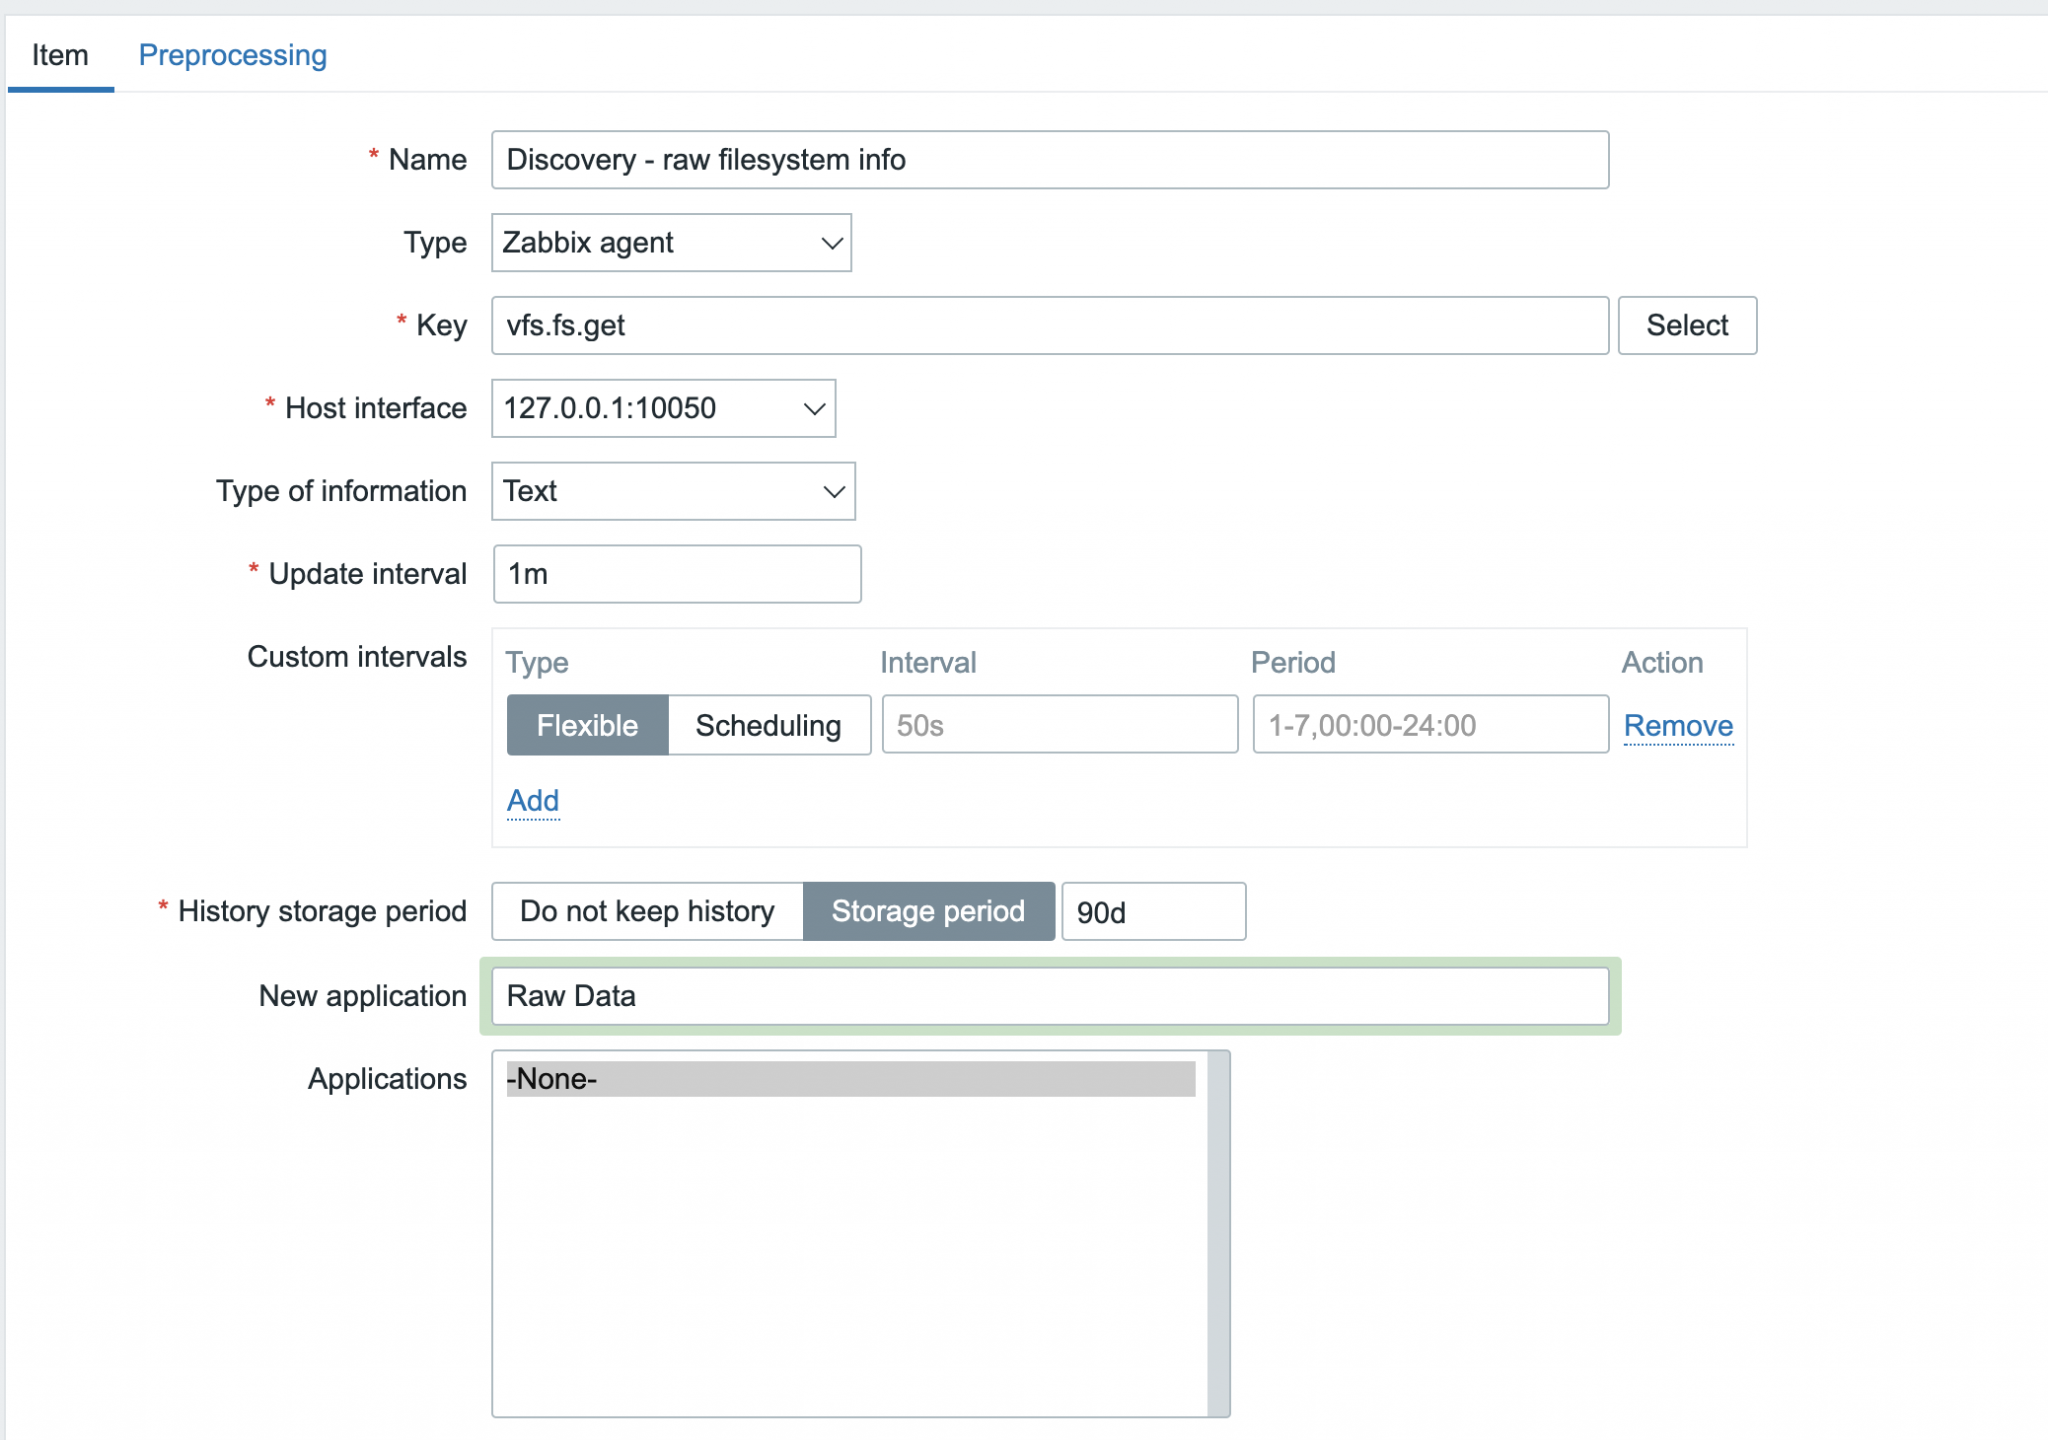Select -None- in the Applications list
The height and width of the screenshot is (1440, 2048).
coord(850,1079)
